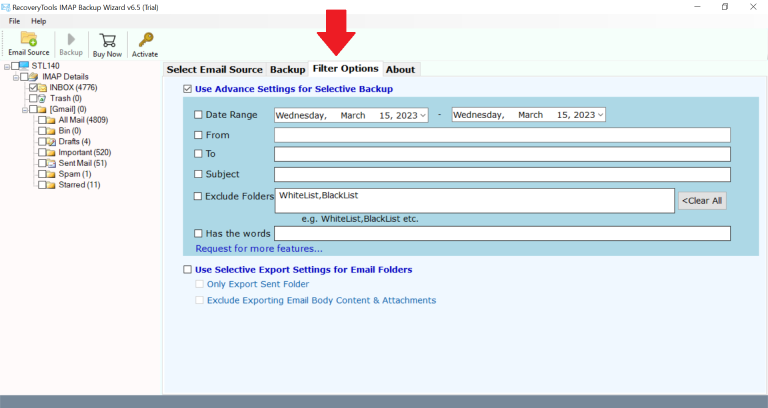Click the Email Source toolbar icon
Viewport: 768px width, 408px height.
click(28, 39)
